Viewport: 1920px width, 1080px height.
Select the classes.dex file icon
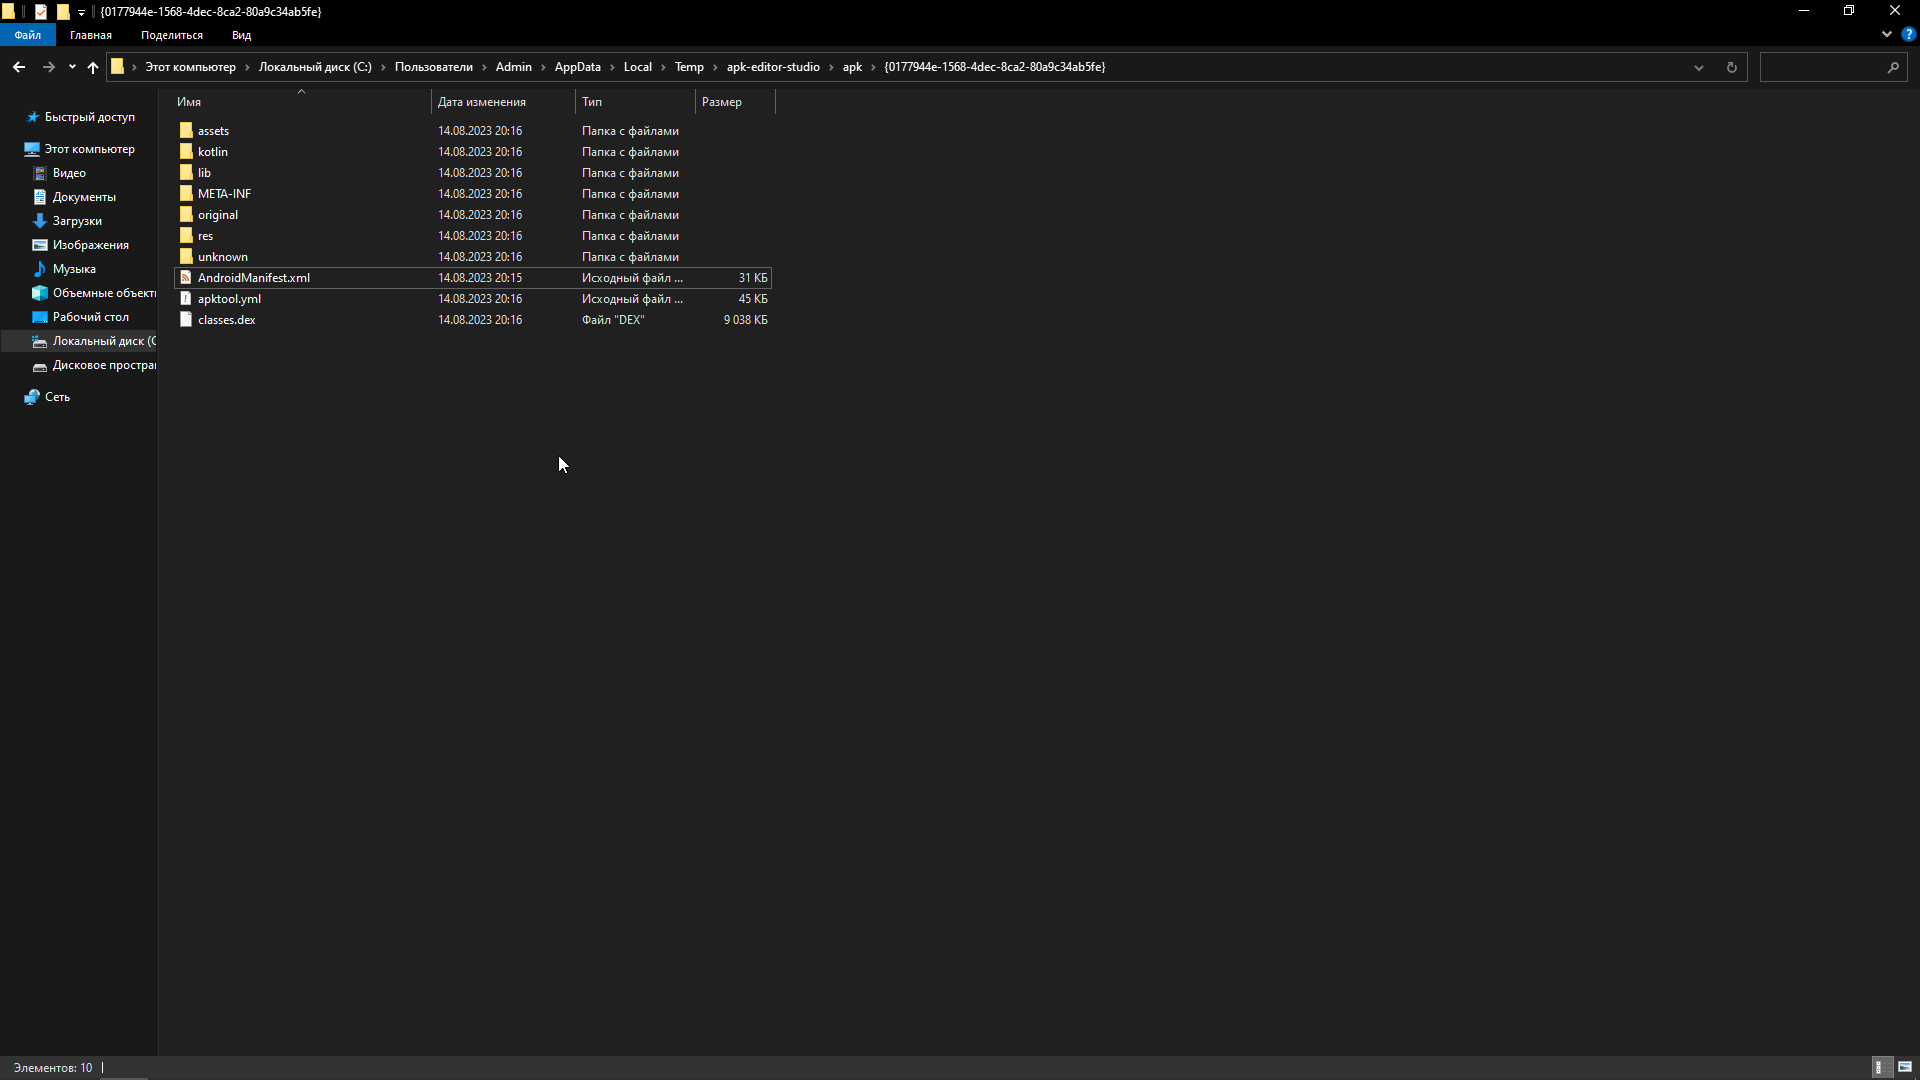186,320
